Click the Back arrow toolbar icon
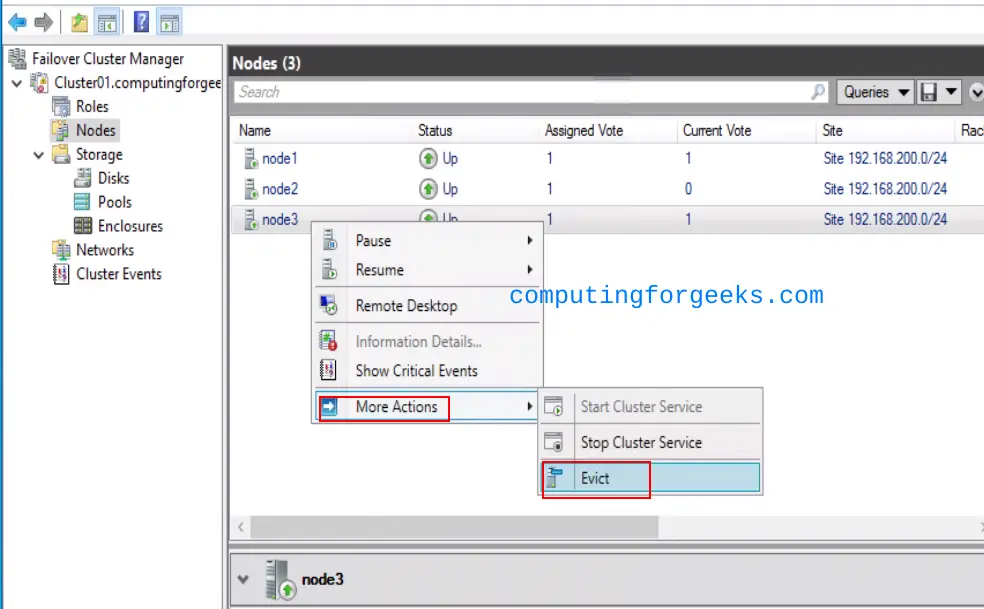The width and height of the screenshot is (984, 609). (x=17, y=23)
